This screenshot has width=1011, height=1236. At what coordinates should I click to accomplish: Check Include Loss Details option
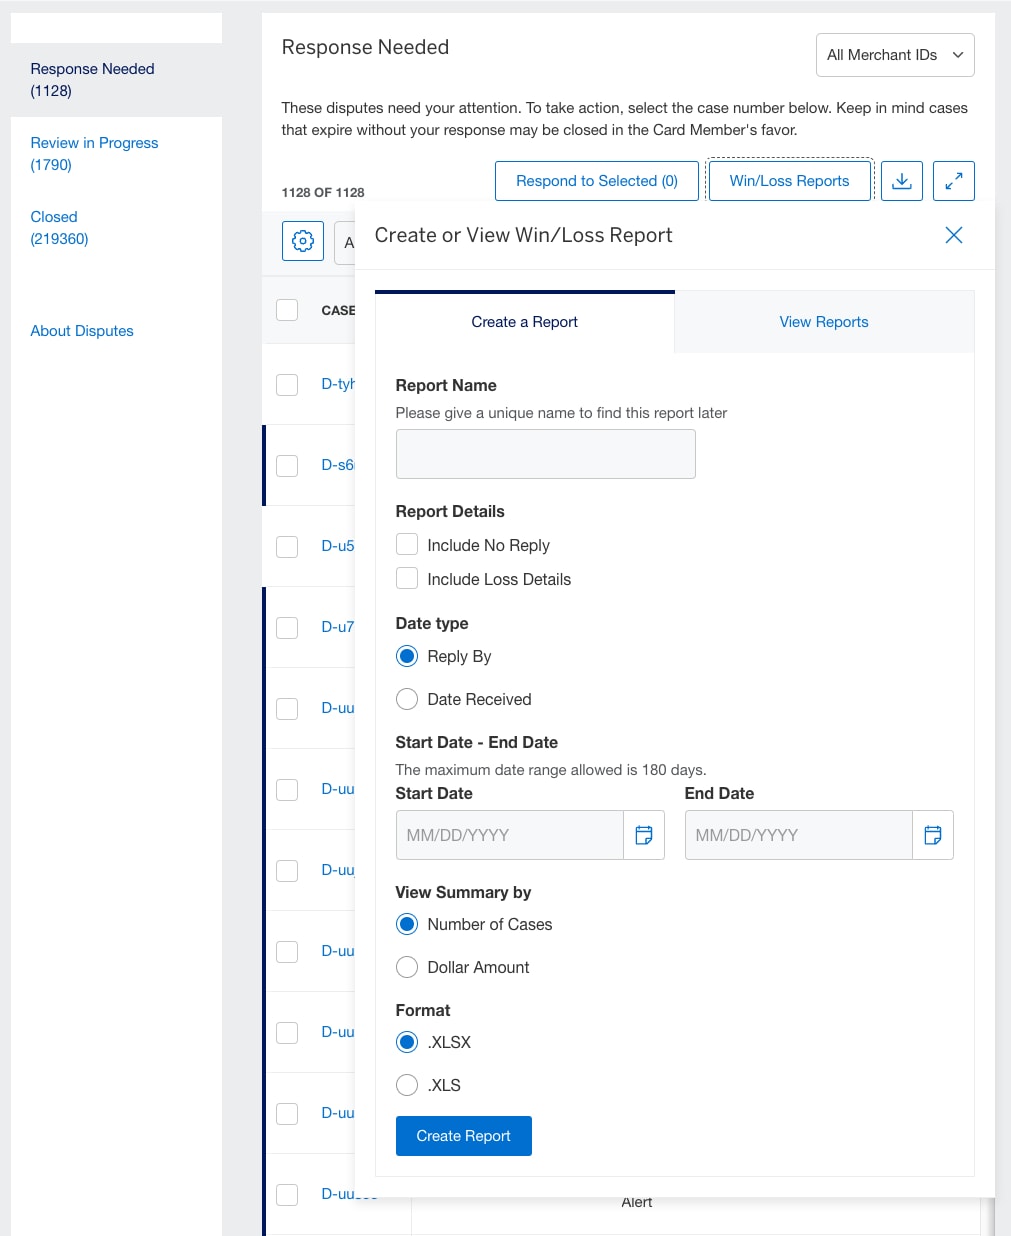407,579
